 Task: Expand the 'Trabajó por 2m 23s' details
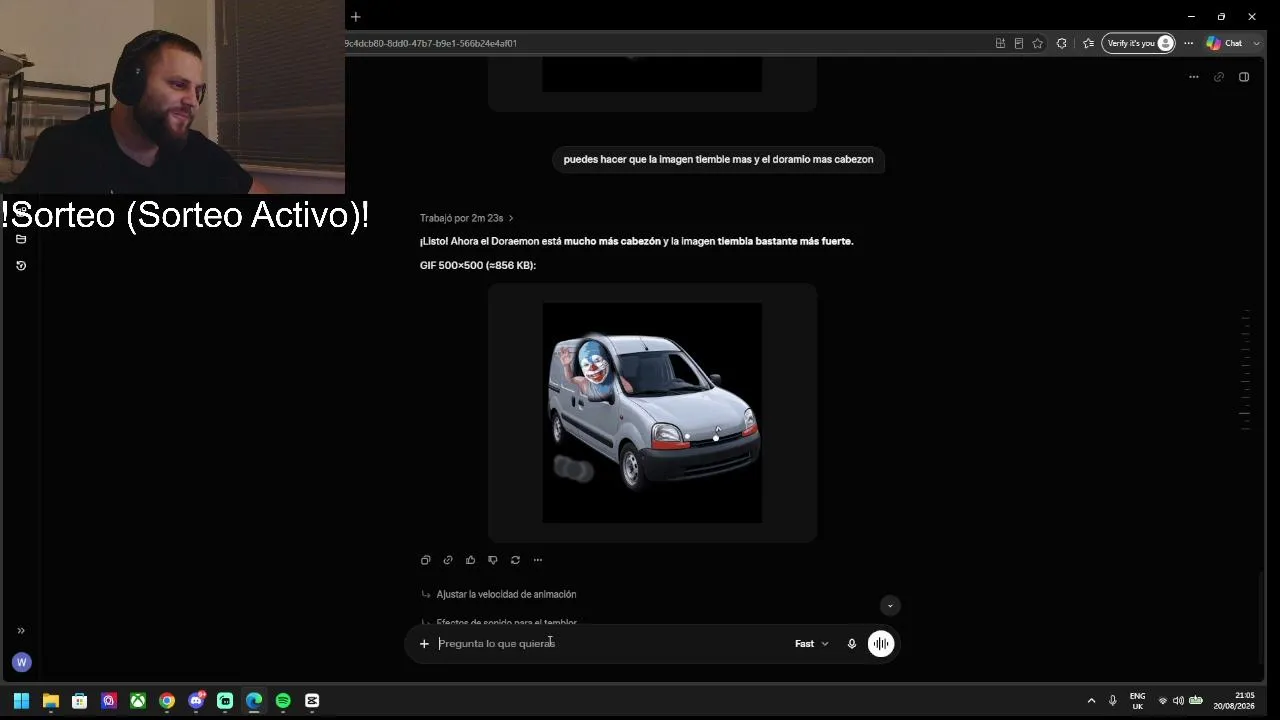click(467, 218)
